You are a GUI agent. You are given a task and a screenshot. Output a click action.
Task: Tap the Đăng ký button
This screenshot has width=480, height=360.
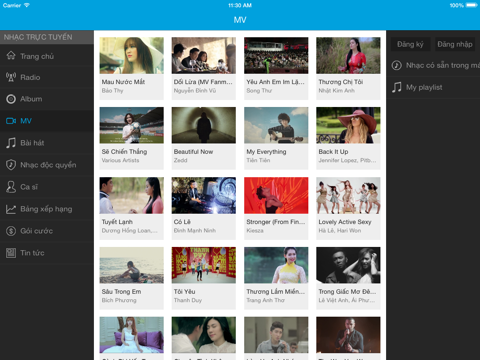coord(410,44)
